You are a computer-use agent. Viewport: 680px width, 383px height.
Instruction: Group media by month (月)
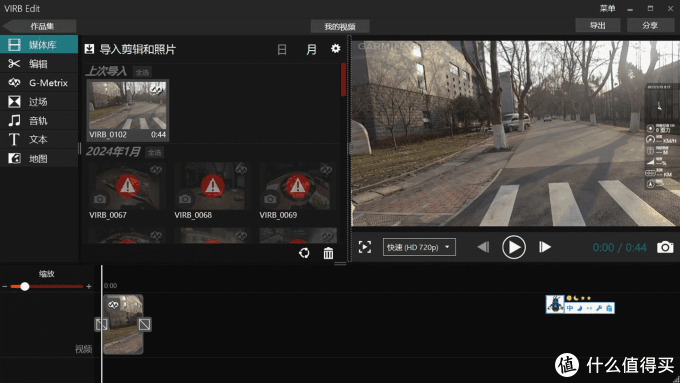click(x=311, y=49)
